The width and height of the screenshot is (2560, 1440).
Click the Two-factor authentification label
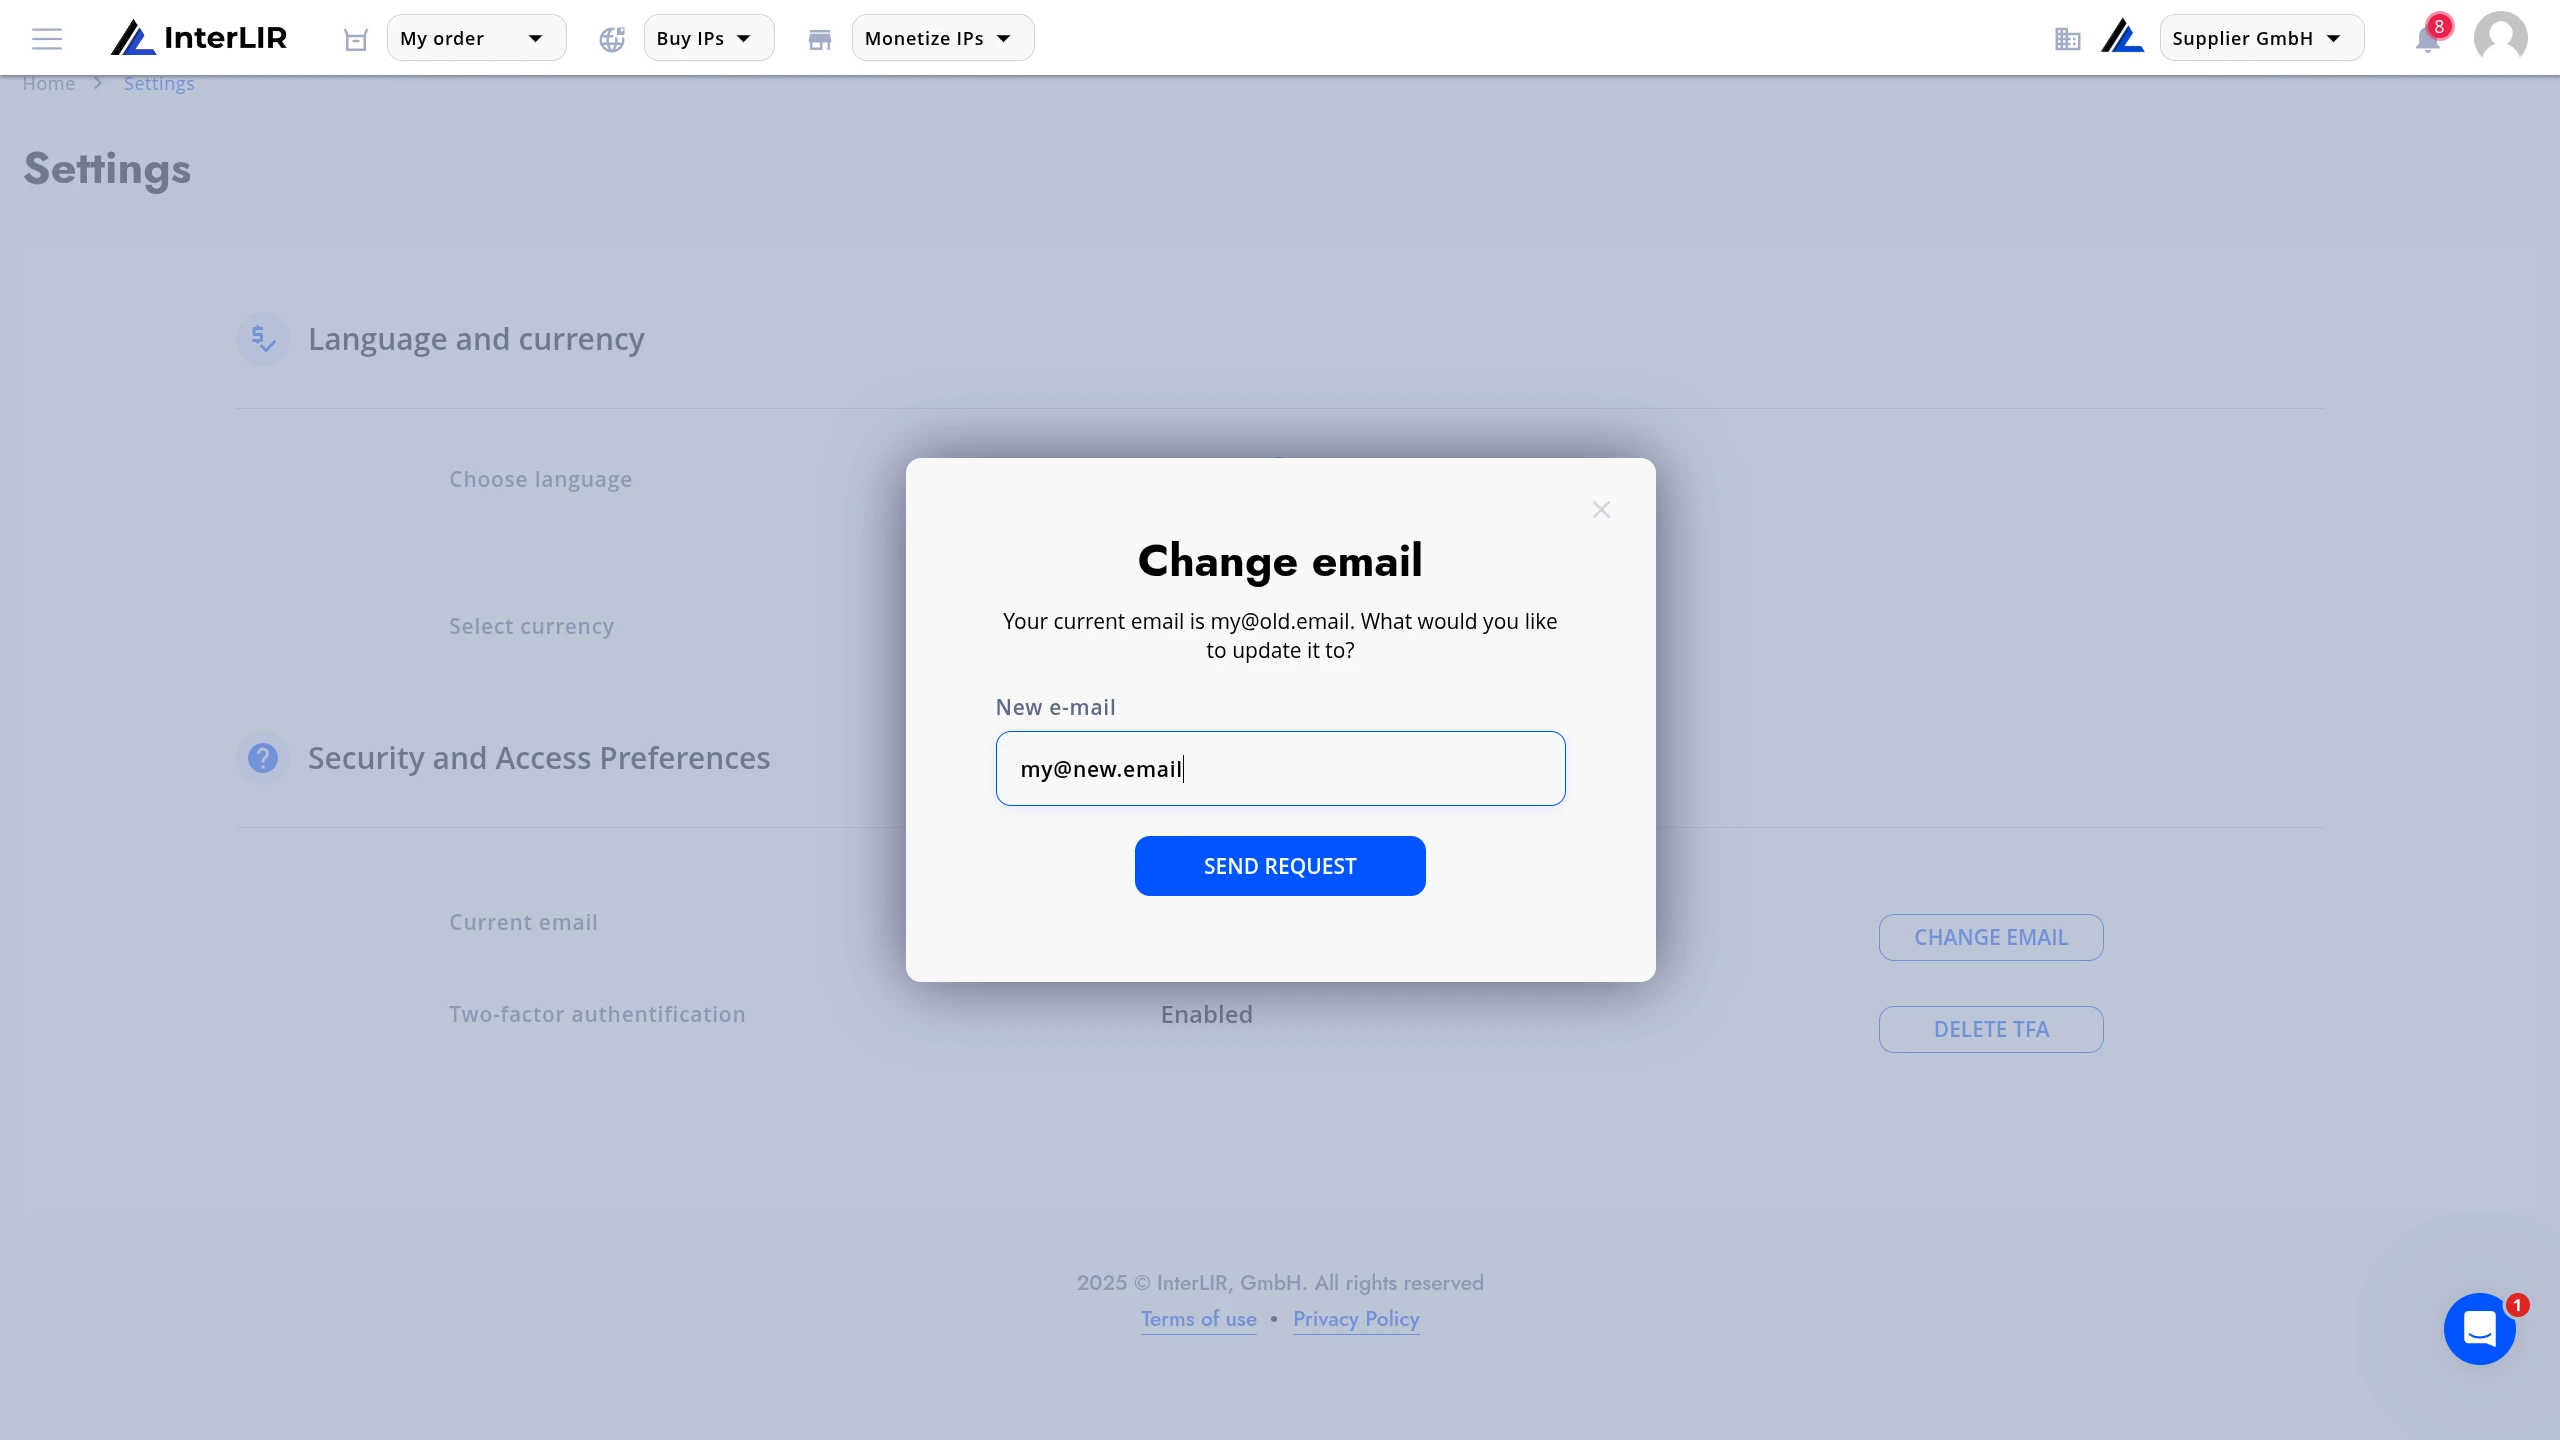[x=597, y=1014]
